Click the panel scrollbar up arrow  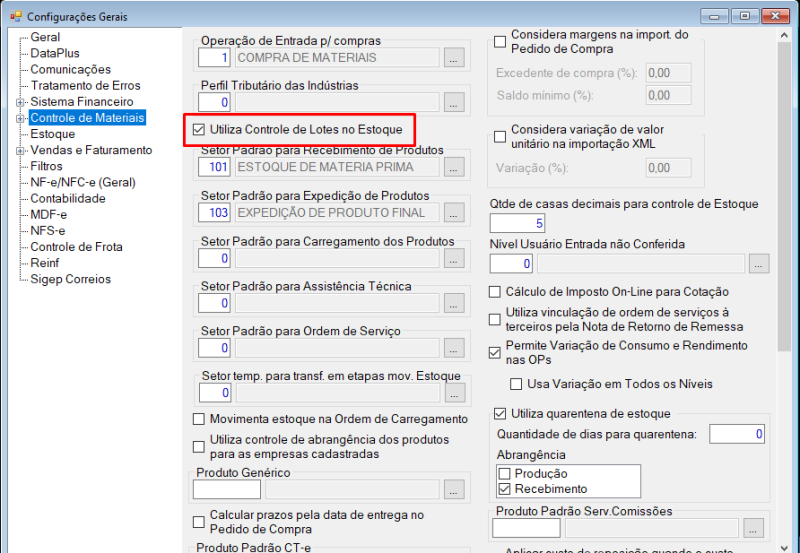(x=784, y=36)
